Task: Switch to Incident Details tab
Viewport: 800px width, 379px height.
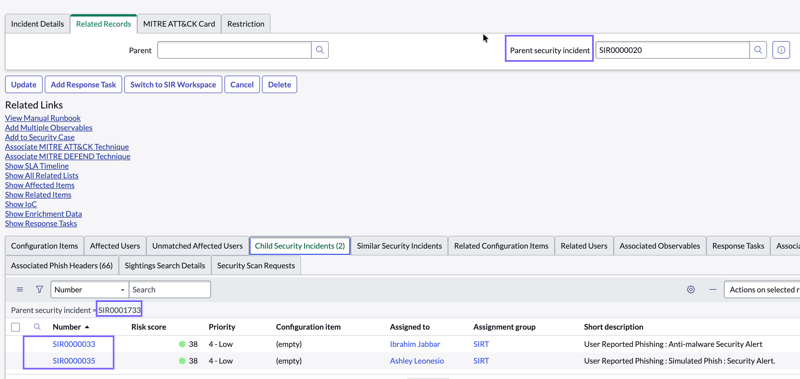Action: pyautogui.click(x=37, y=24)
